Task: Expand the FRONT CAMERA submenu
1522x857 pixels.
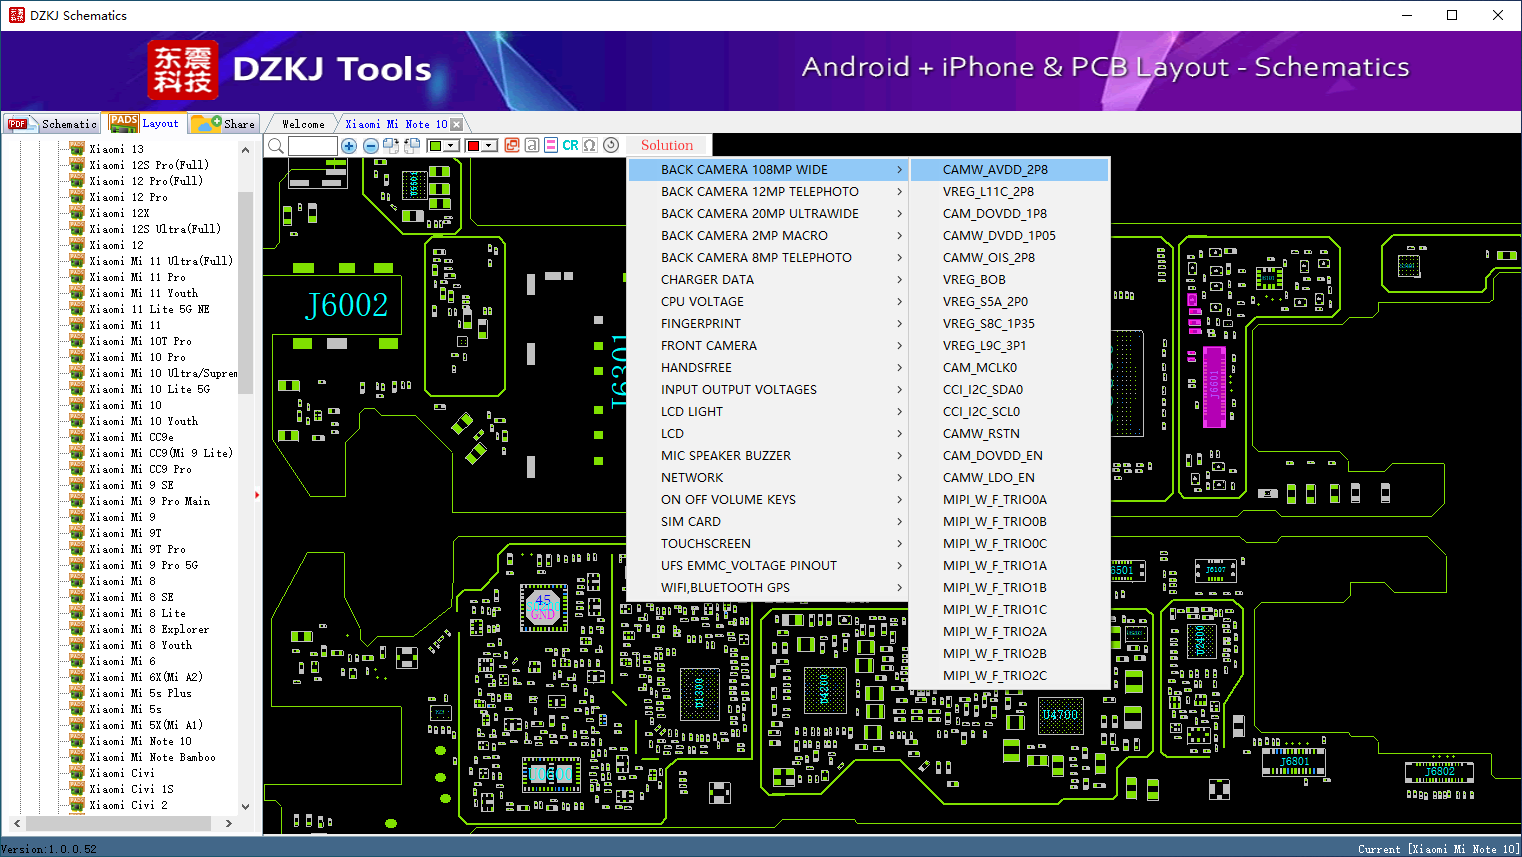Action: (x=768, y=346)
